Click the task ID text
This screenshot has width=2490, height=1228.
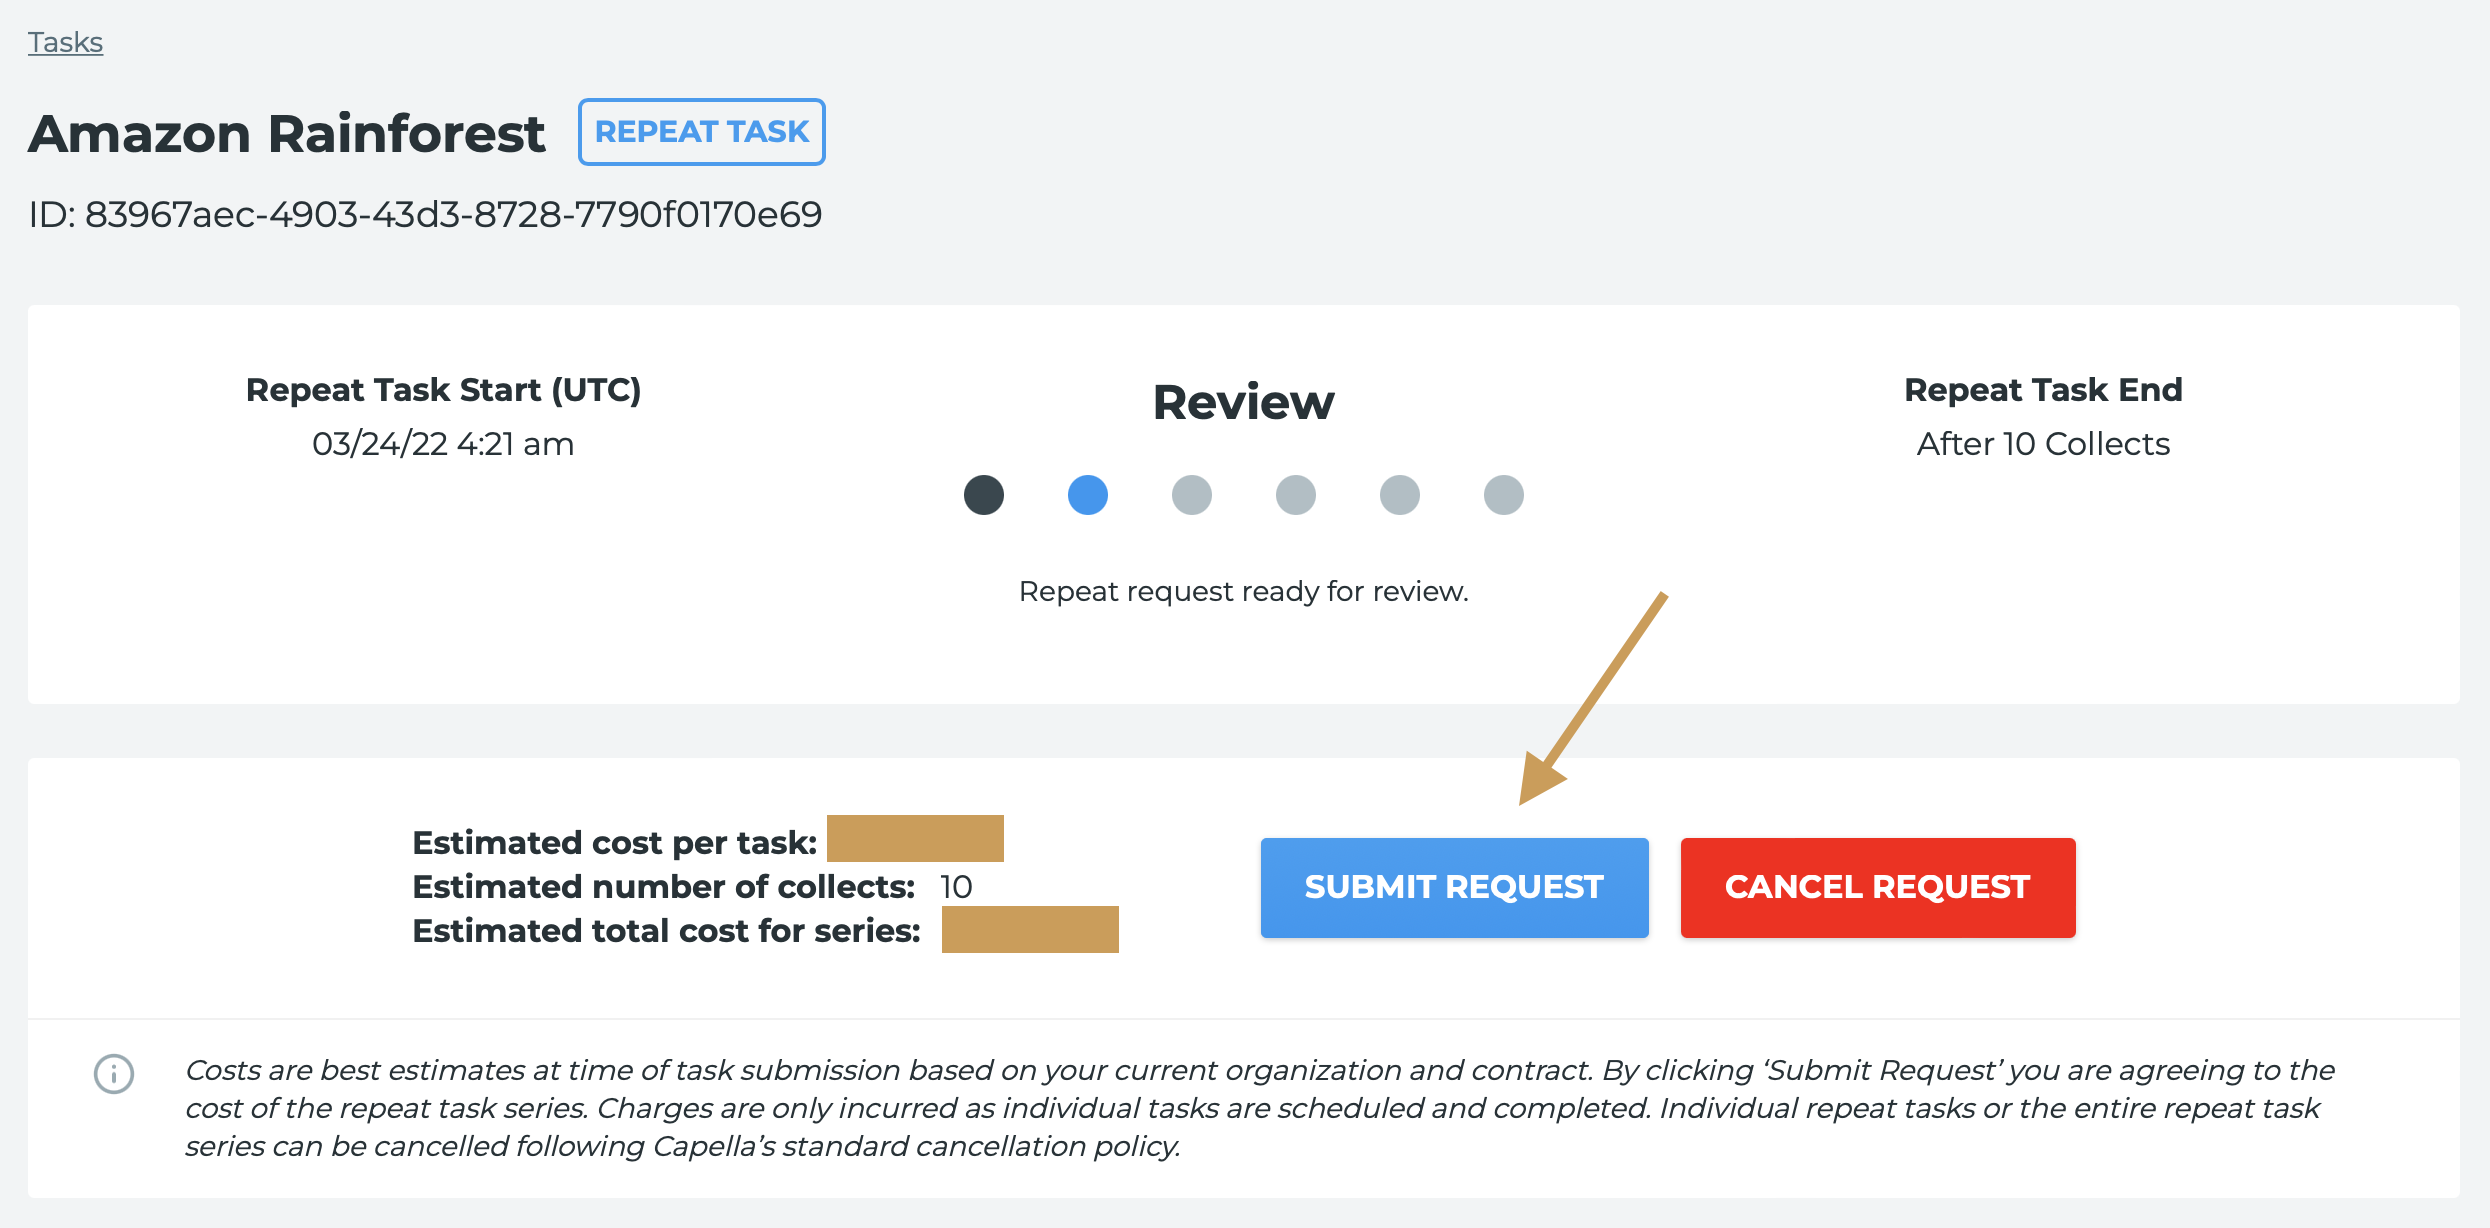coord(425,214)
